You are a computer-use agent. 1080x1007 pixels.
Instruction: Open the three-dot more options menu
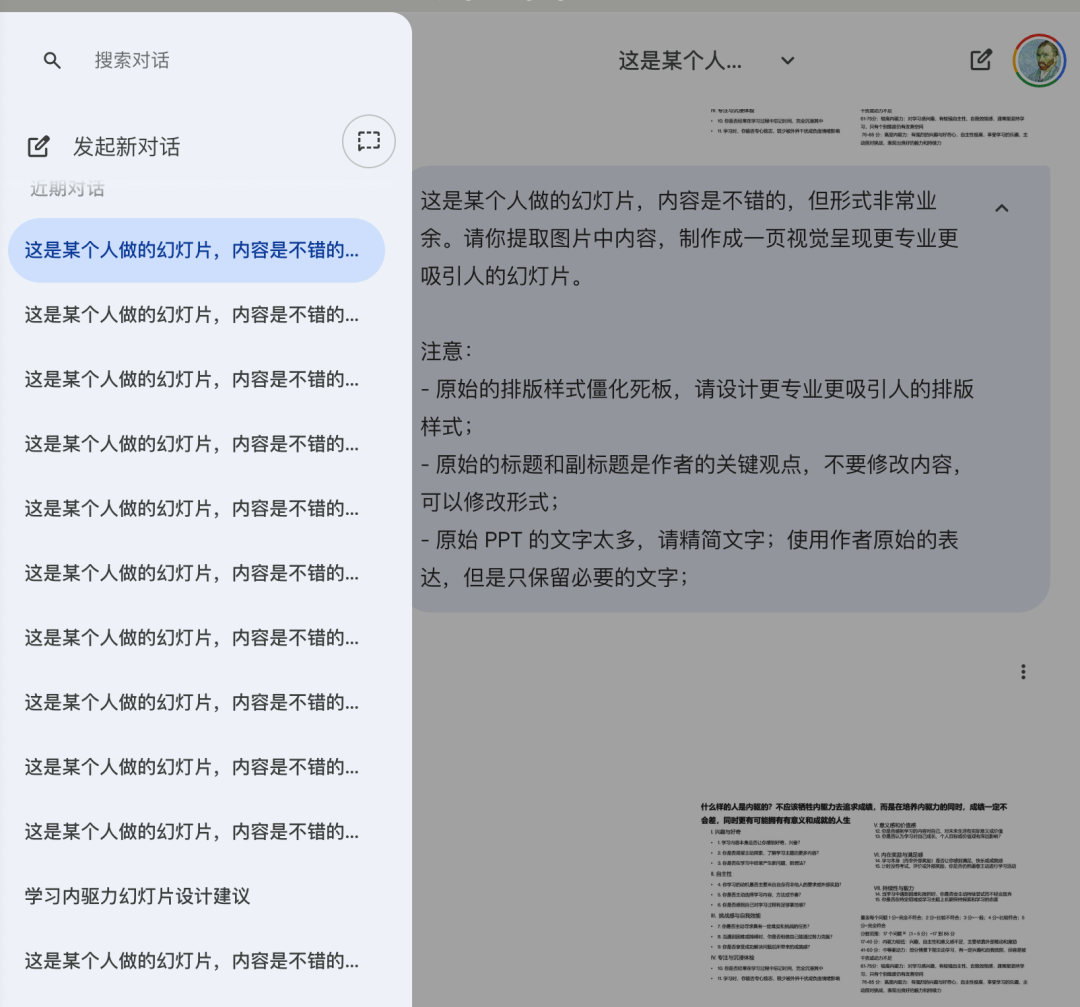click(1023, 672)
